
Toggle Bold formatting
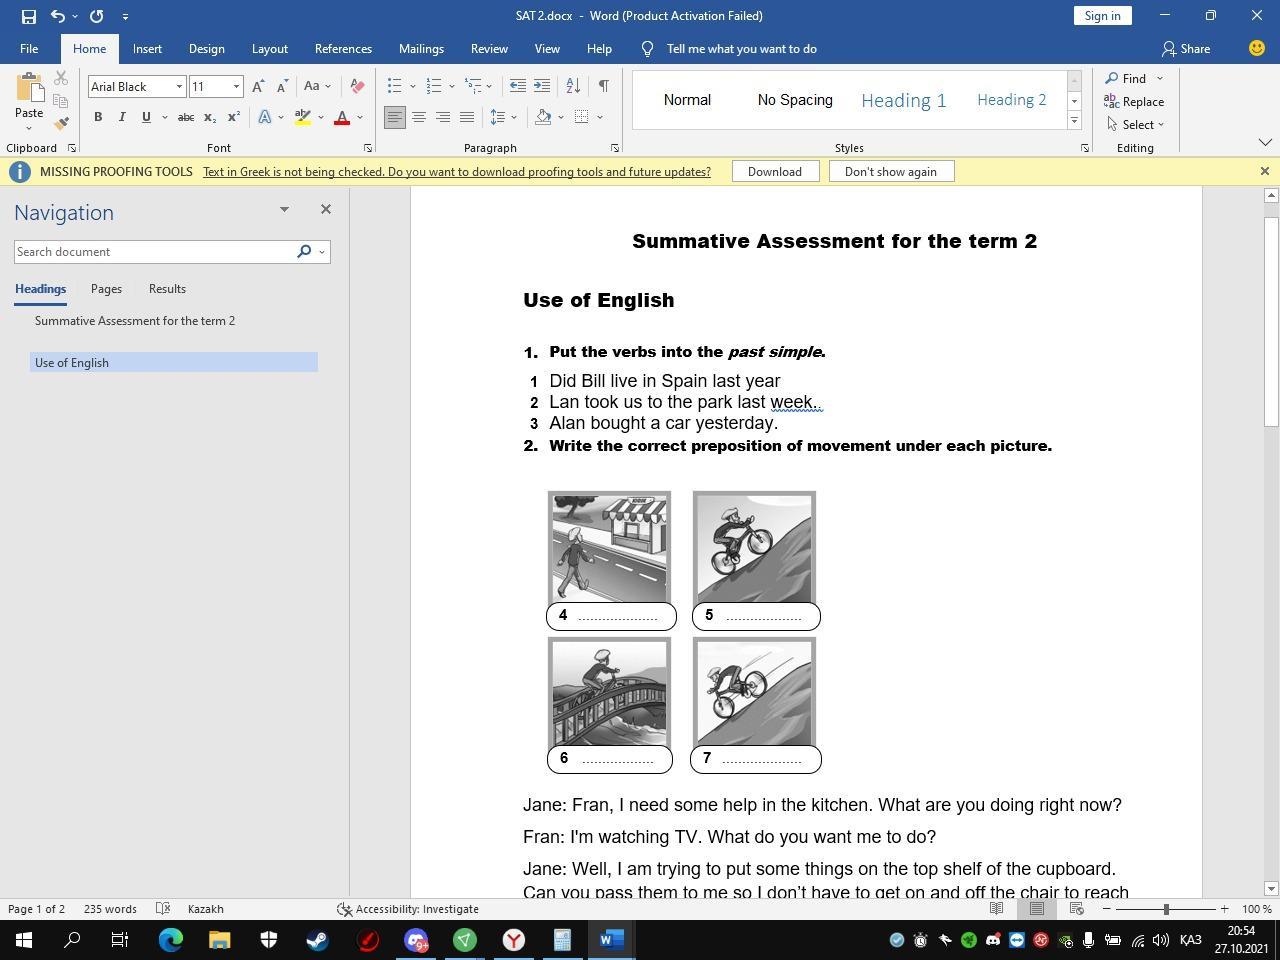(x=98, y=117)
